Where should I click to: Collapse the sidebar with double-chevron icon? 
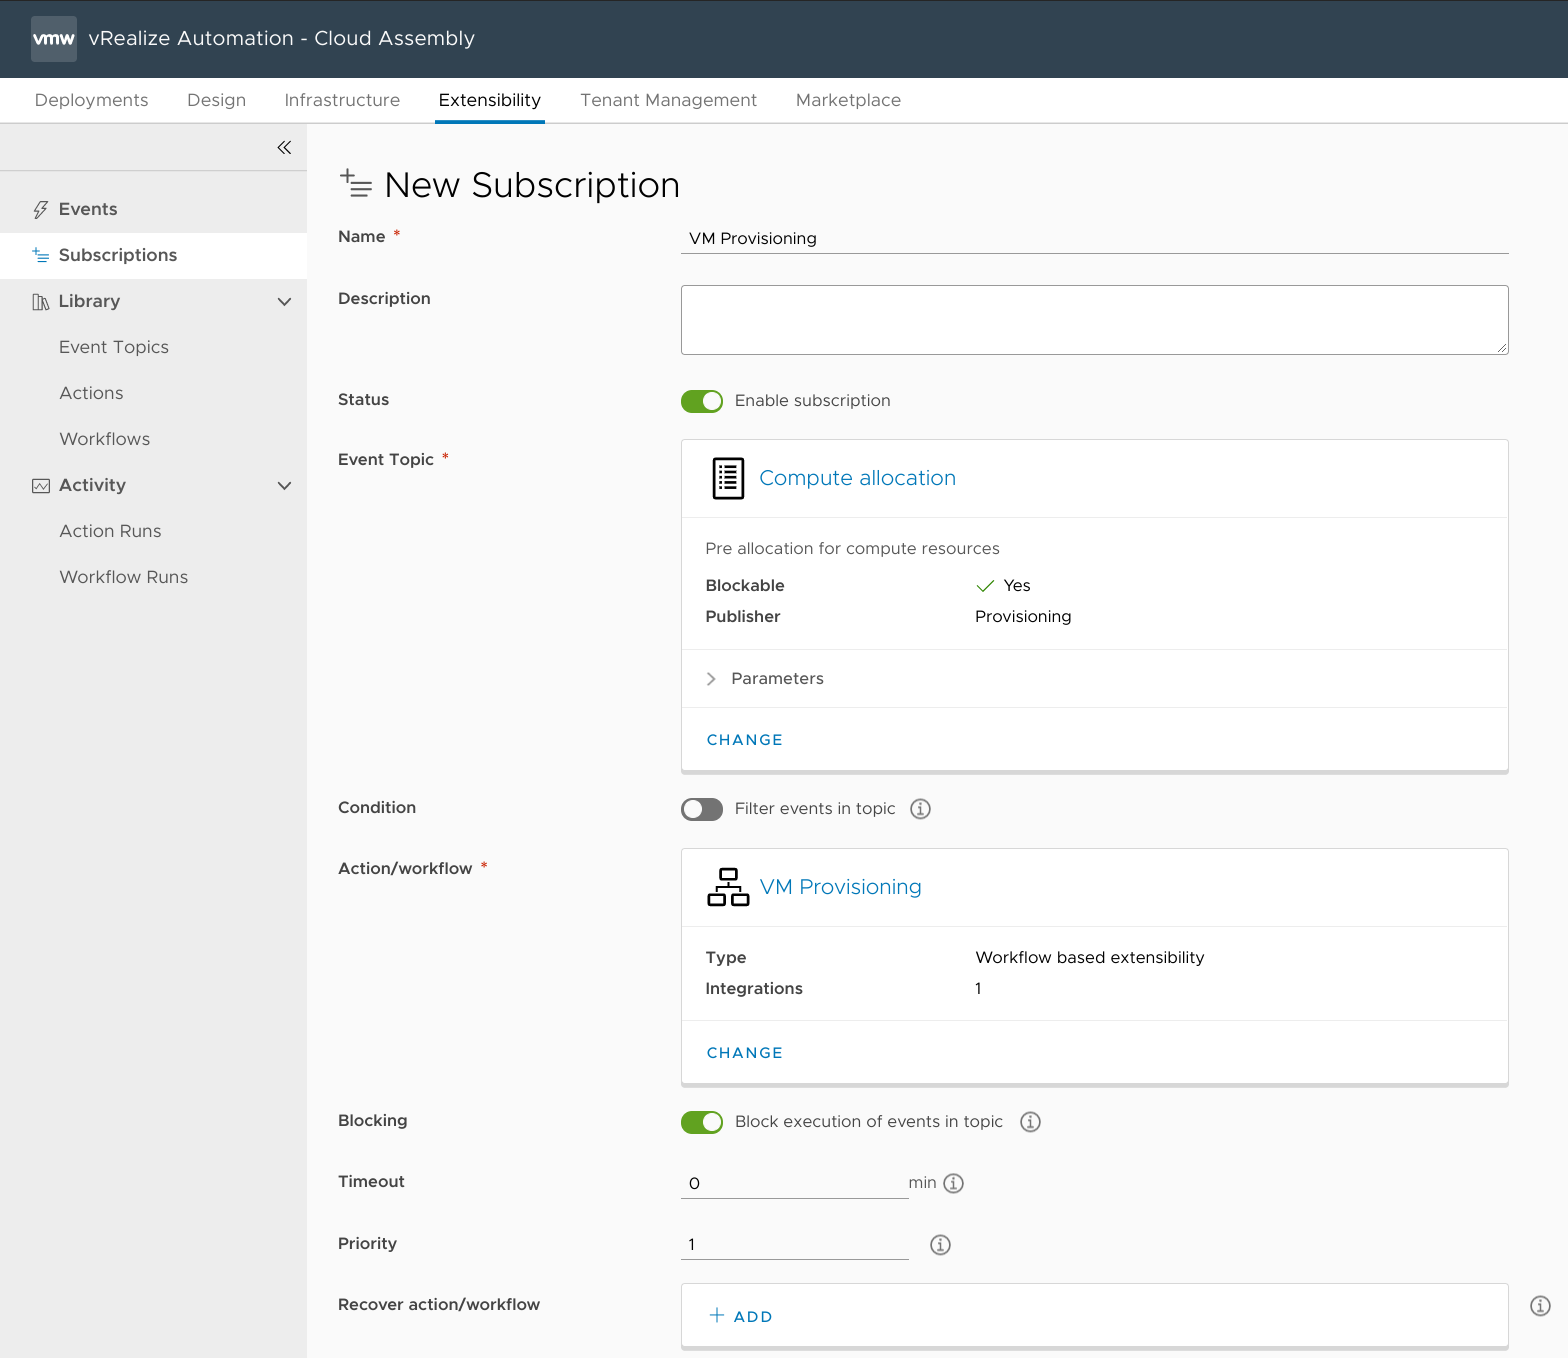click(284, 147)
